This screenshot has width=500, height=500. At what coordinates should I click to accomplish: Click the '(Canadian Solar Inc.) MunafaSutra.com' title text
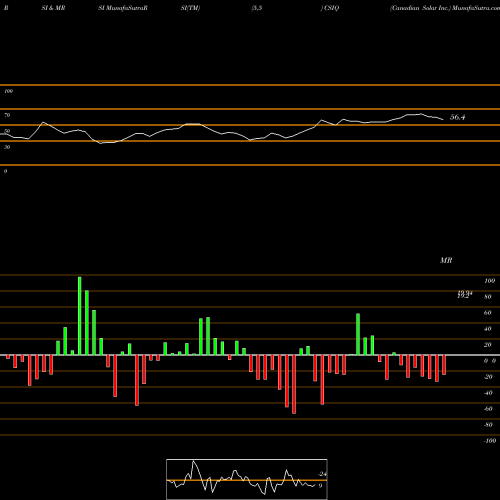445,8
